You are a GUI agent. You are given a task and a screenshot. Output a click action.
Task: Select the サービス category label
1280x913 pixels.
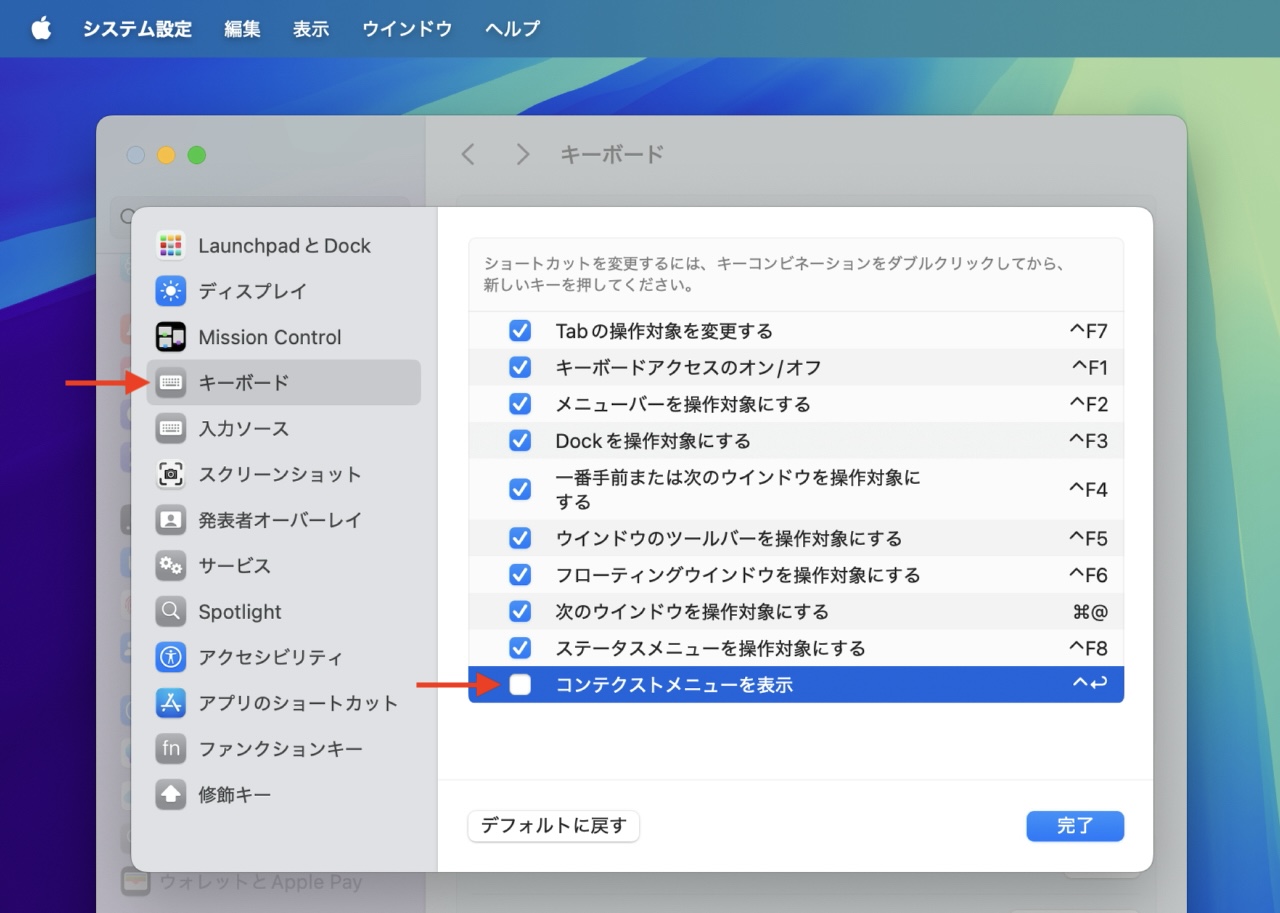tap(234, 565)
